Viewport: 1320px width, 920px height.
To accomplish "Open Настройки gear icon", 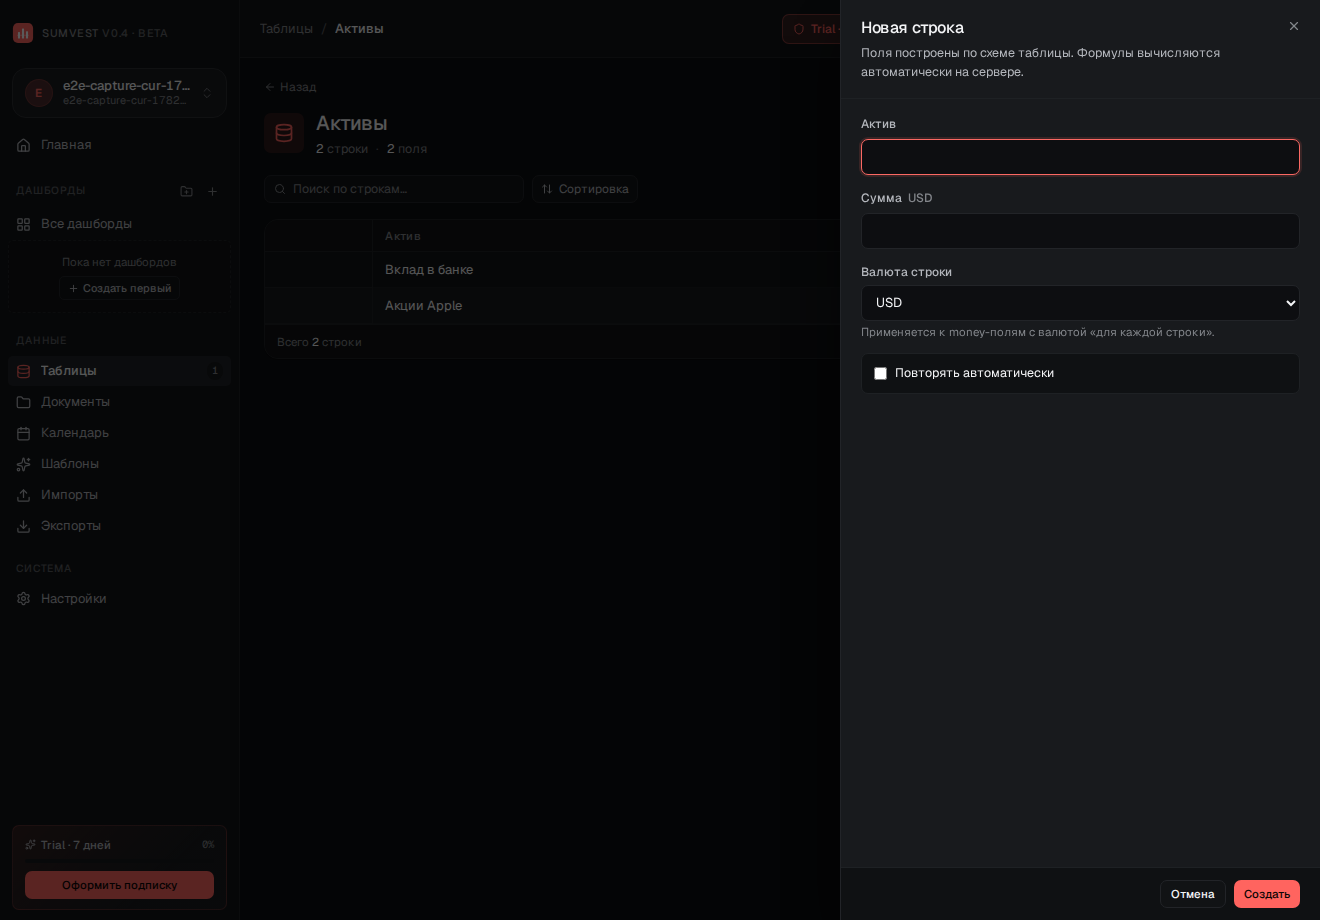I will (x=24, y=599).
